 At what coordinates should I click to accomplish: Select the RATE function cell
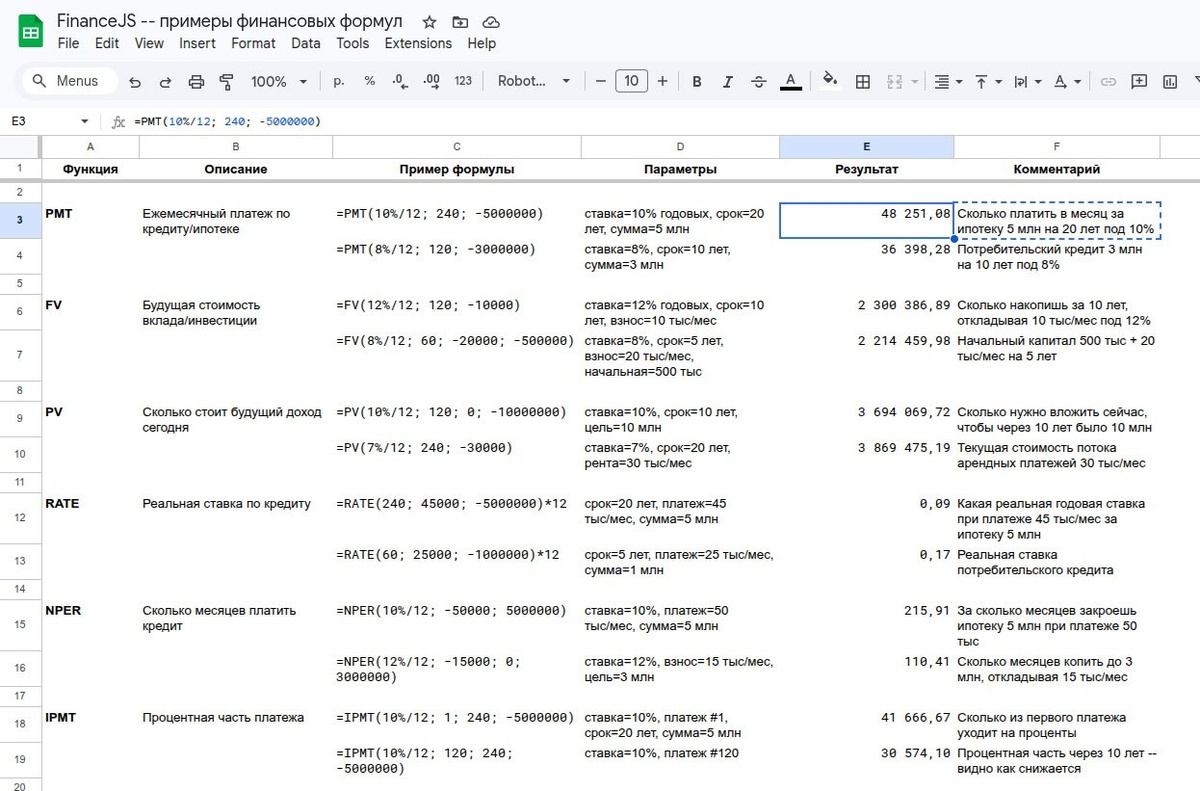90,517
